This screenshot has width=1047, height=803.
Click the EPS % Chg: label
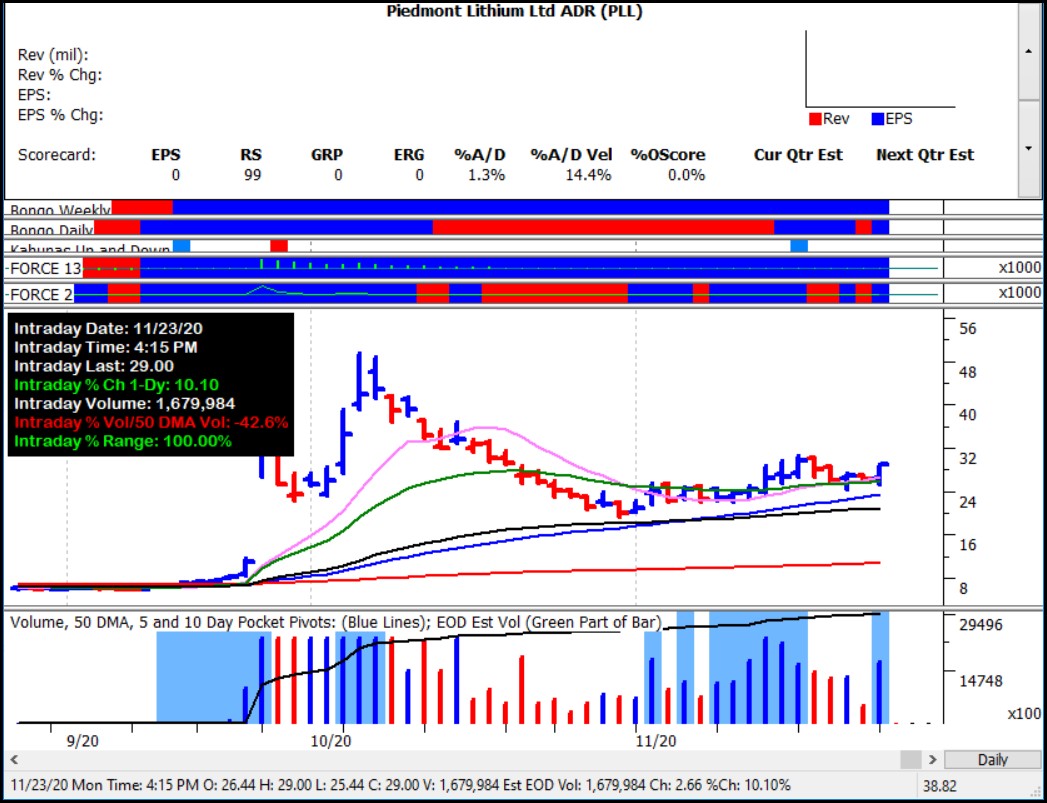[61, 115]
